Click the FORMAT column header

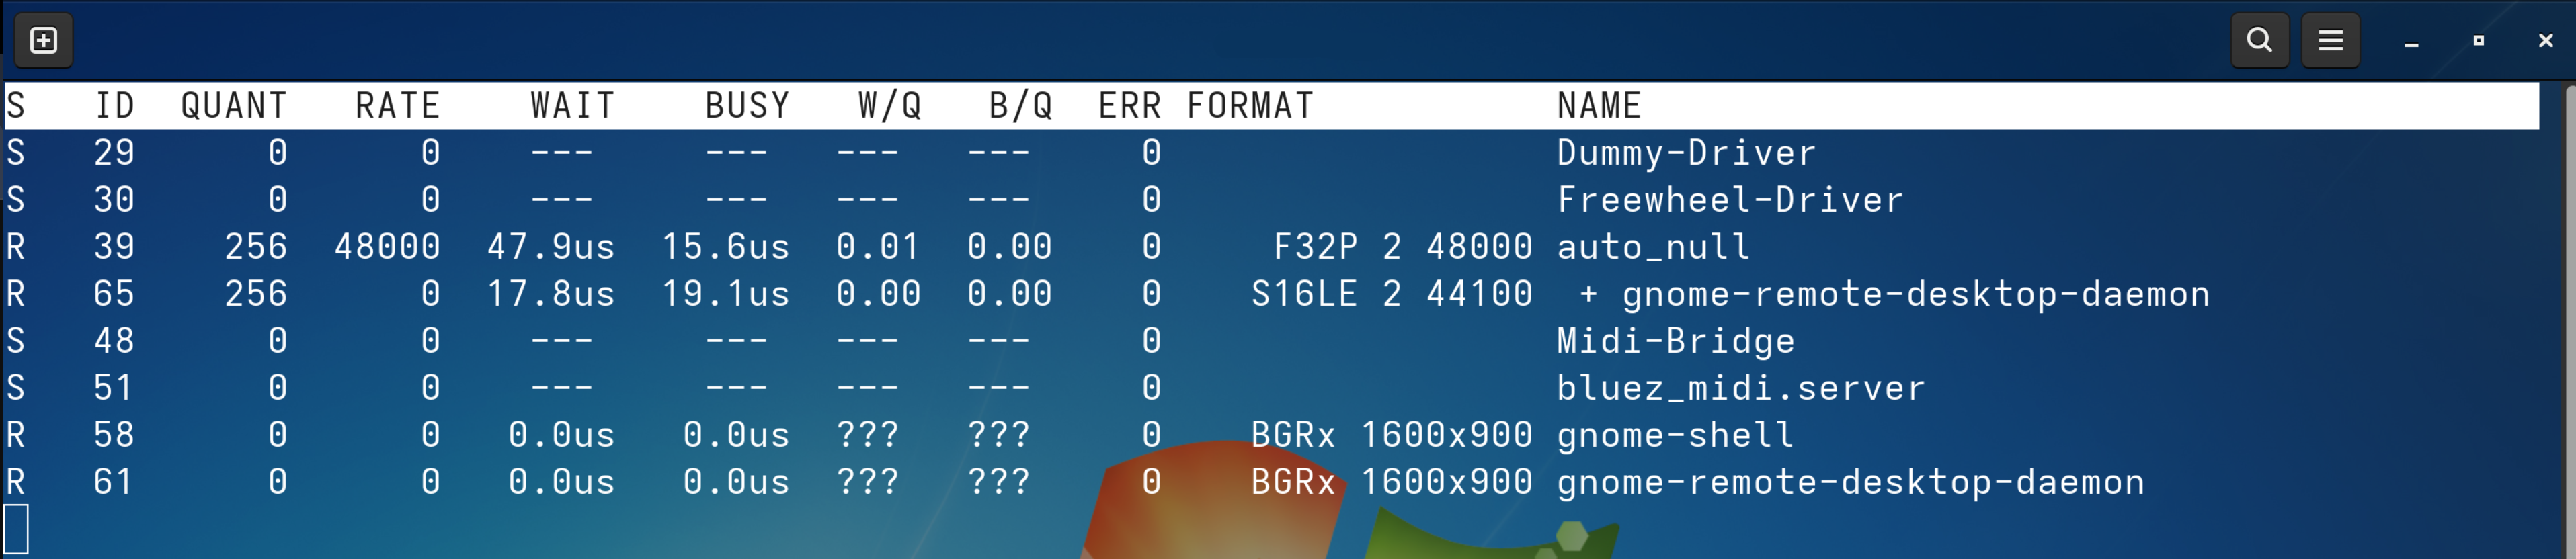(1250, 106)
